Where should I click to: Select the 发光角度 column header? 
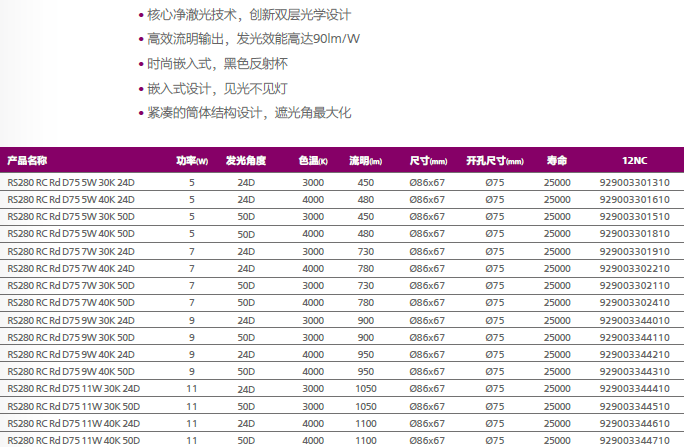click(x=246, y=160)
